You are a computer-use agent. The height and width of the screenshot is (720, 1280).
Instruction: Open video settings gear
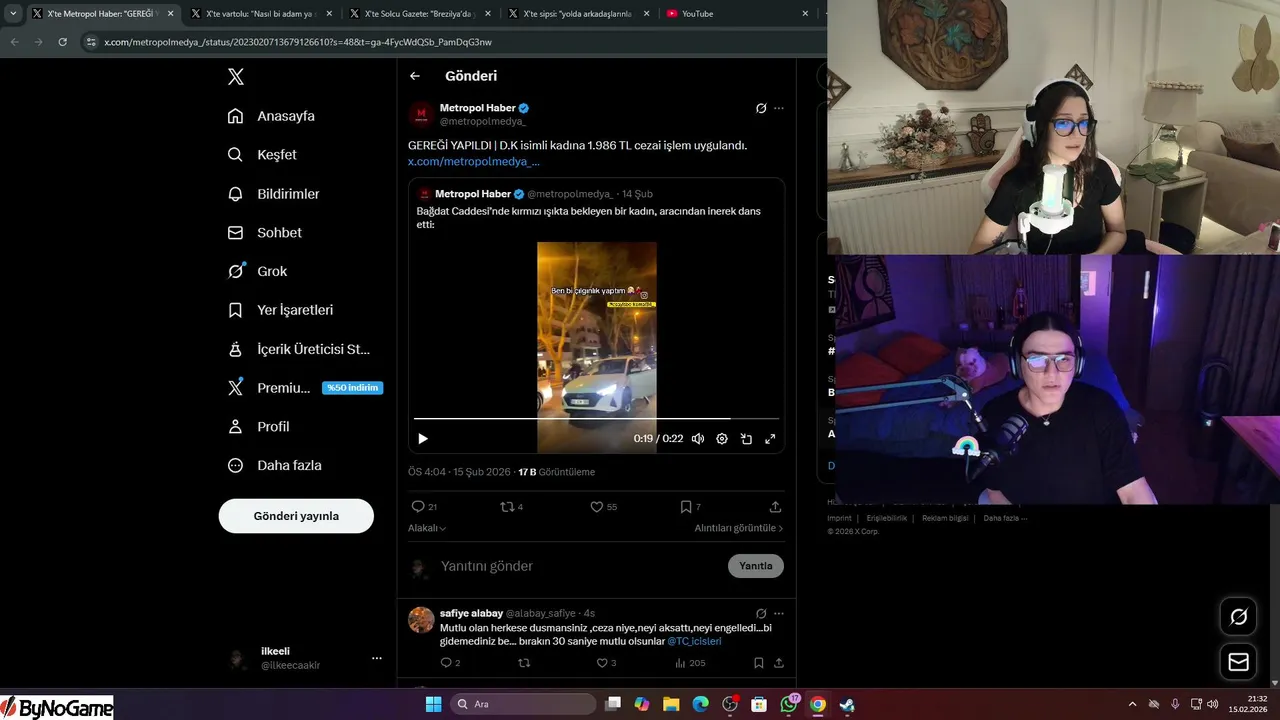[722, 438]
